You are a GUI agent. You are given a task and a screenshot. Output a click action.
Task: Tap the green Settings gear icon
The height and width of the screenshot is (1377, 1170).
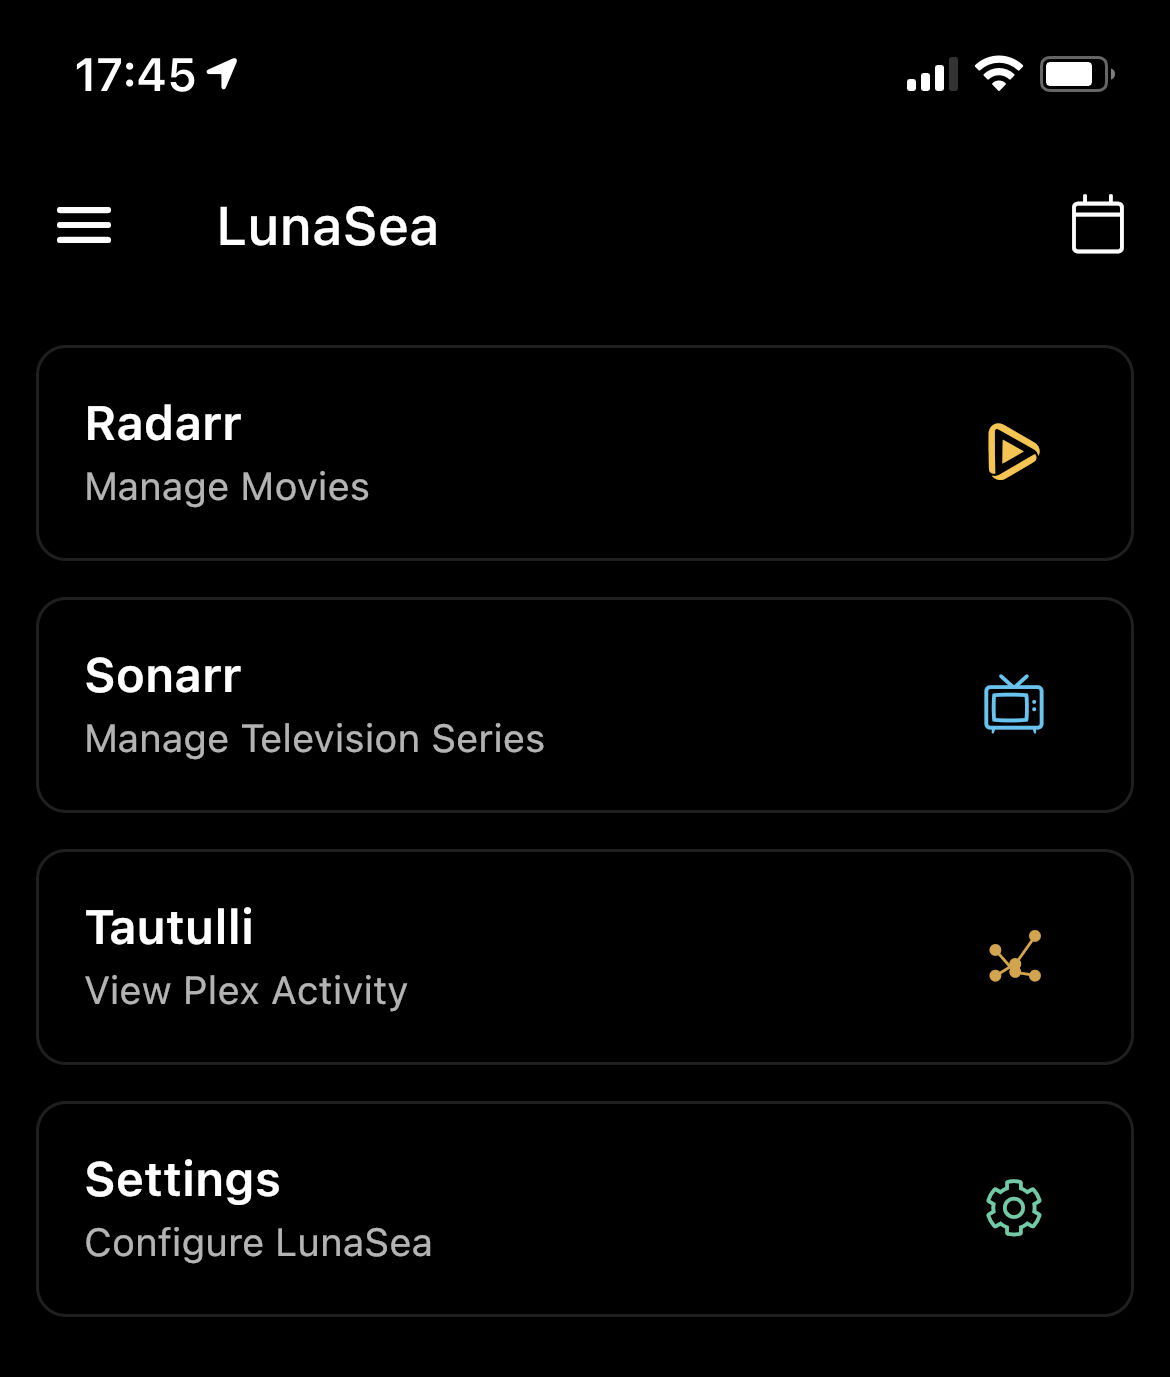[1013, 1208]
